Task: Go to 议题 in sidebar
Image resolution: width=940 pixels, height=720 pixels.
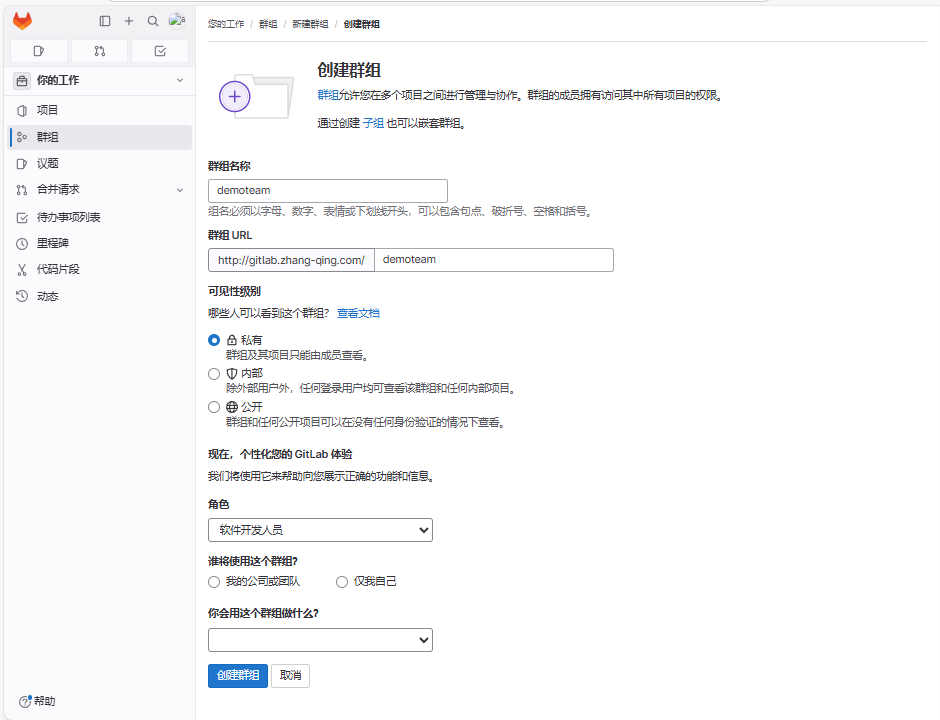Action: click(101, 164)
